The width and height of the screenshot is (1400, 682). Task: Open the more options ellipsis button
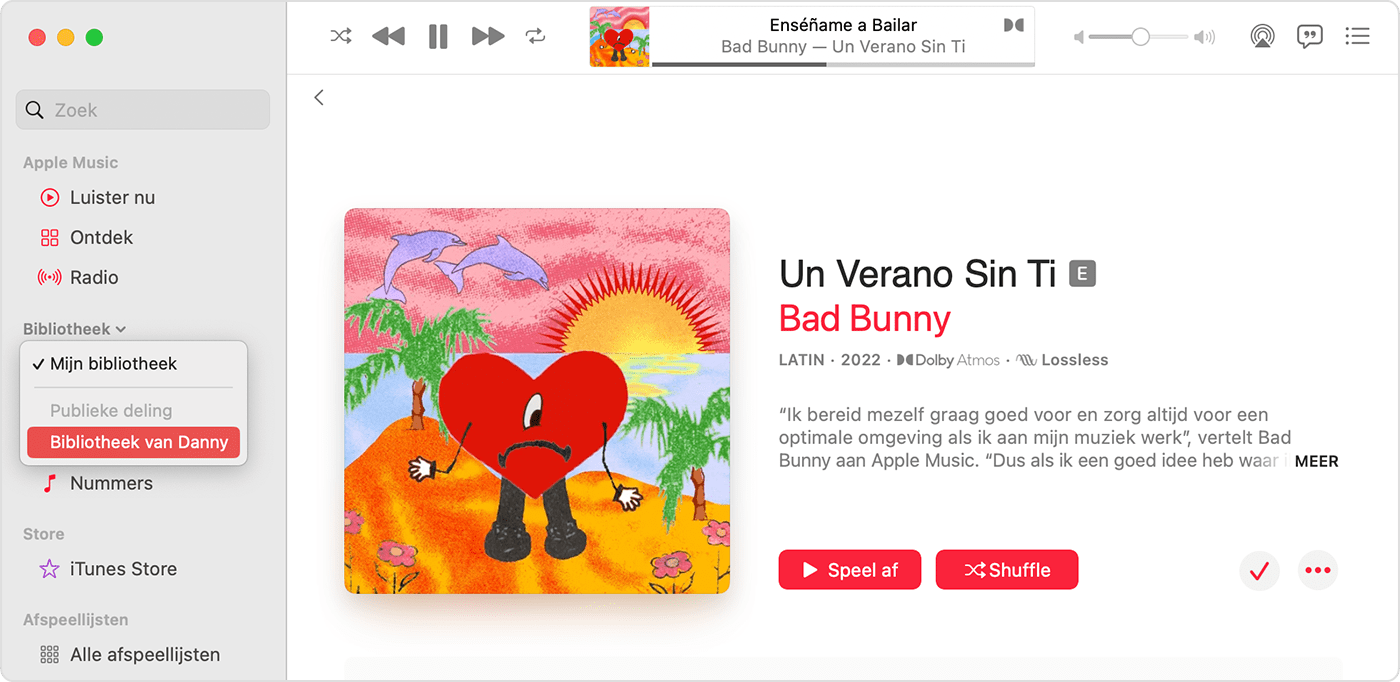[x=1318, y=570]
